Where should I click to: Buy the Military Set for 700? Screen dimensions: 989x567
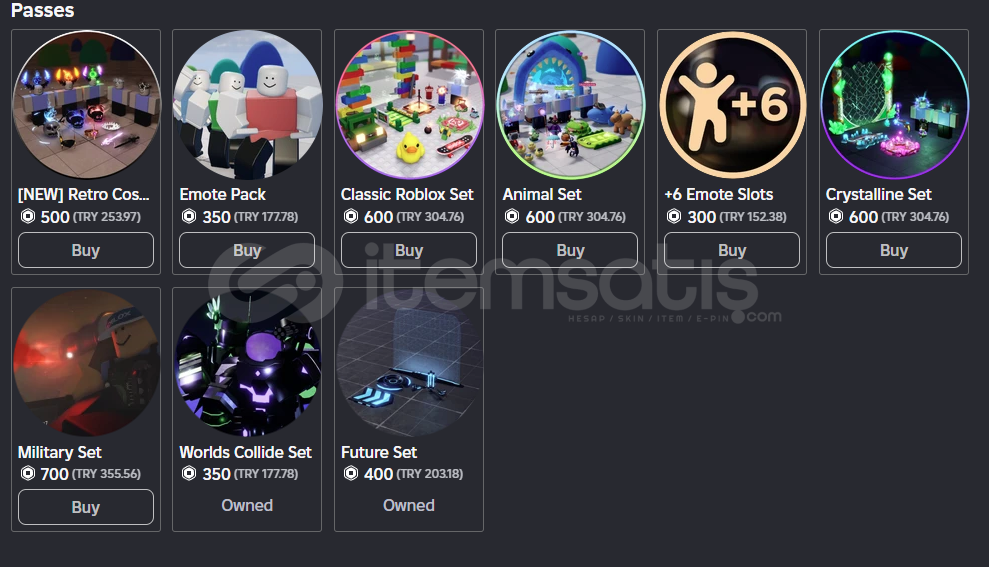pyautogui.click(x=86, y=507)
